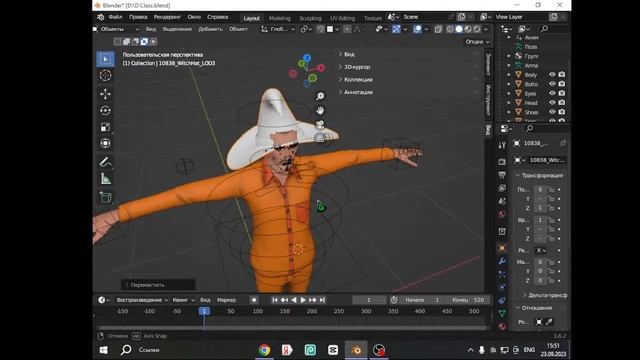Choose the Rotate tool
Screen dimensions: 640x360
click(105, 110)
